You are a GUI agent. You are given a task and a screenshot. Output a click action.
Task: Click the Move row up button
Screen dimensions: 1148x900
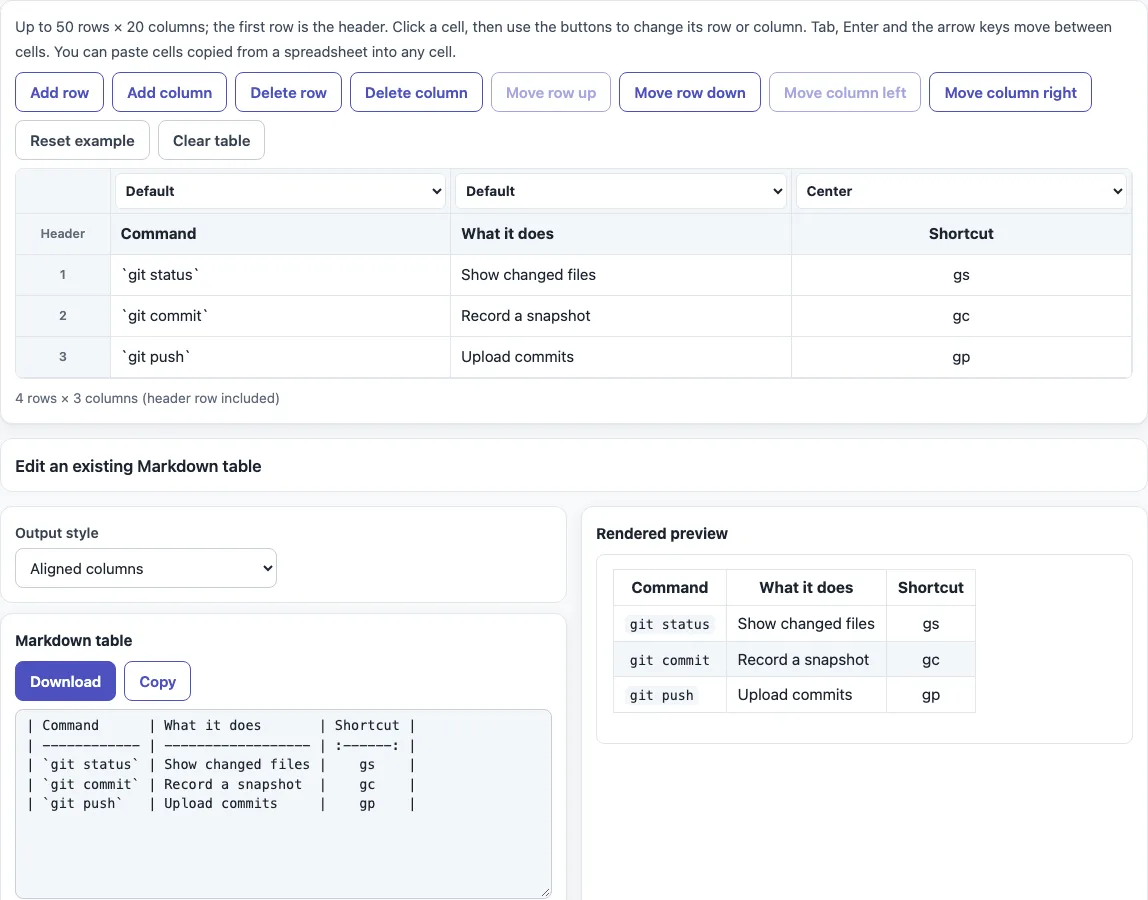(x=551, y=92)
